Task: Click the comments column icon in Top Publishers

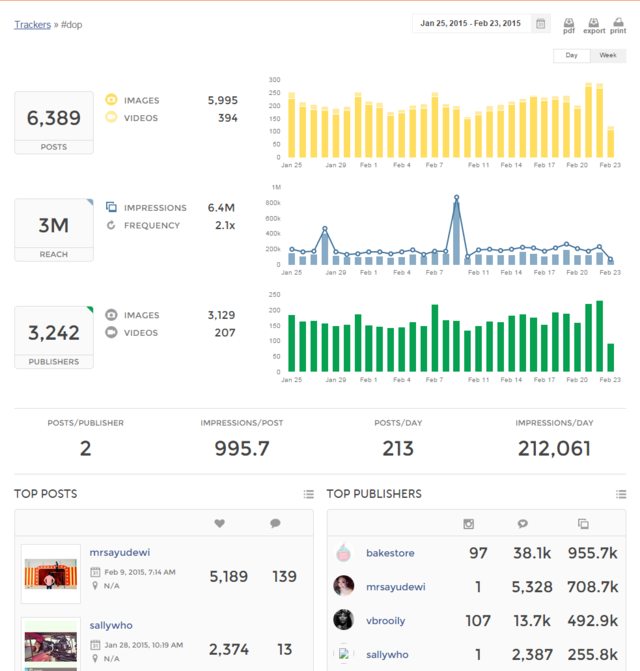Action: [x=523, y=523]
